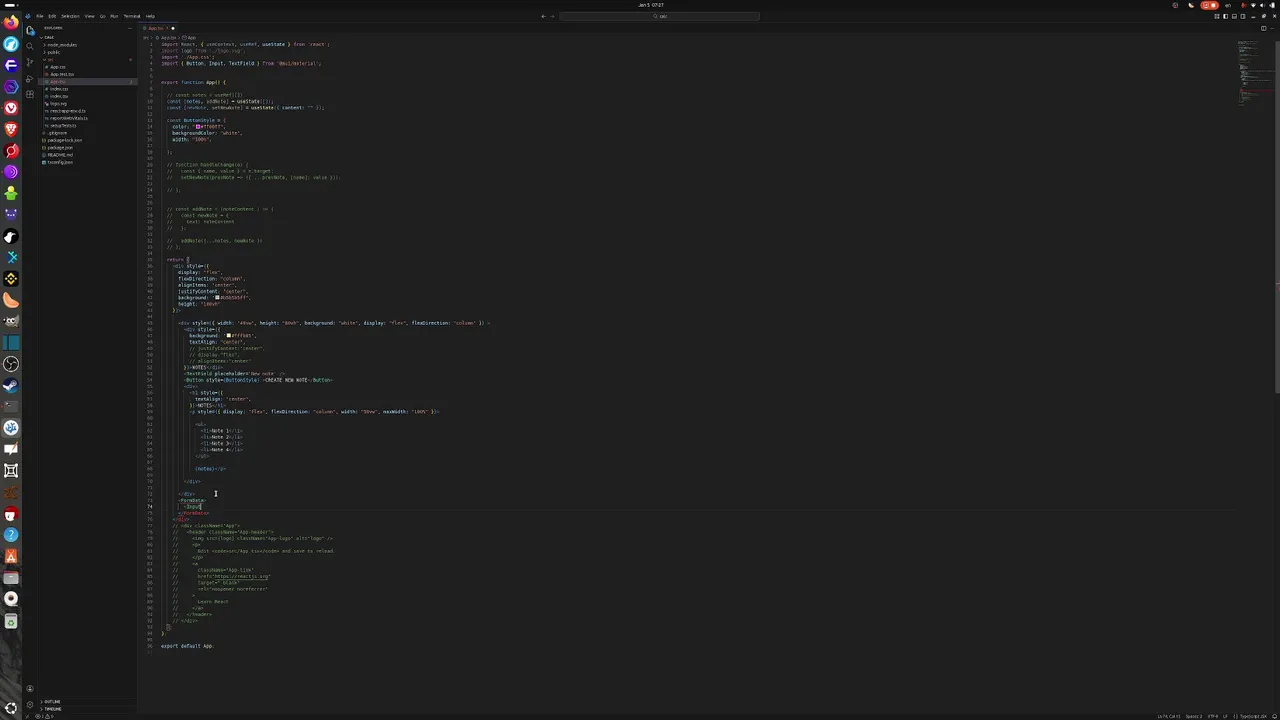Open the volume indicator in system tray
Viewport: 1280px width, 720px height.
click(1263, 5)
